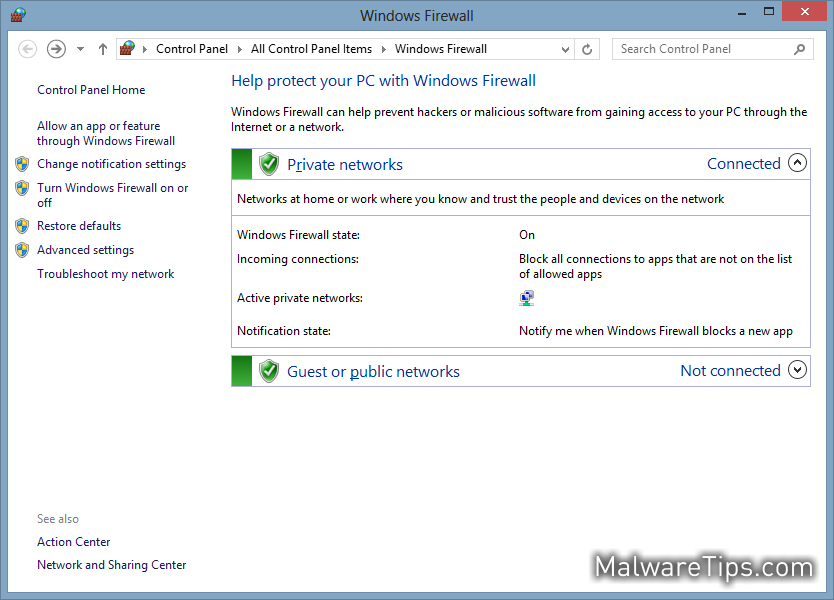Click green shield icon for Private networks
Screen dimensions: 834x600
point(269,164)
